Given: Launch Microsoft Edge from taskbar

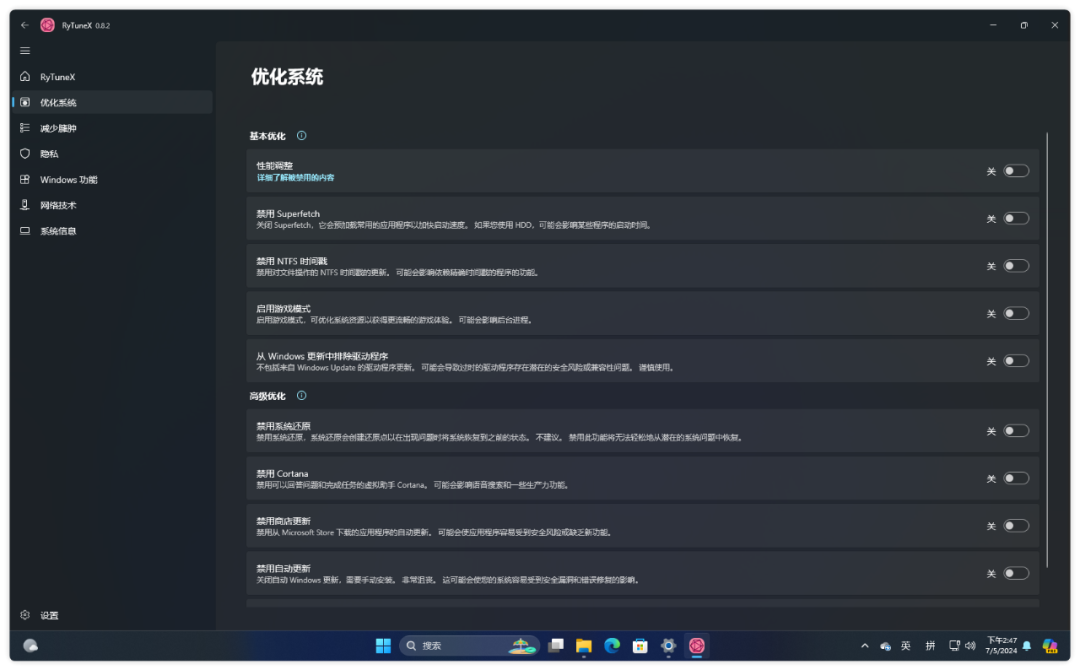Looking at the screenshot, I should [612, 645].
